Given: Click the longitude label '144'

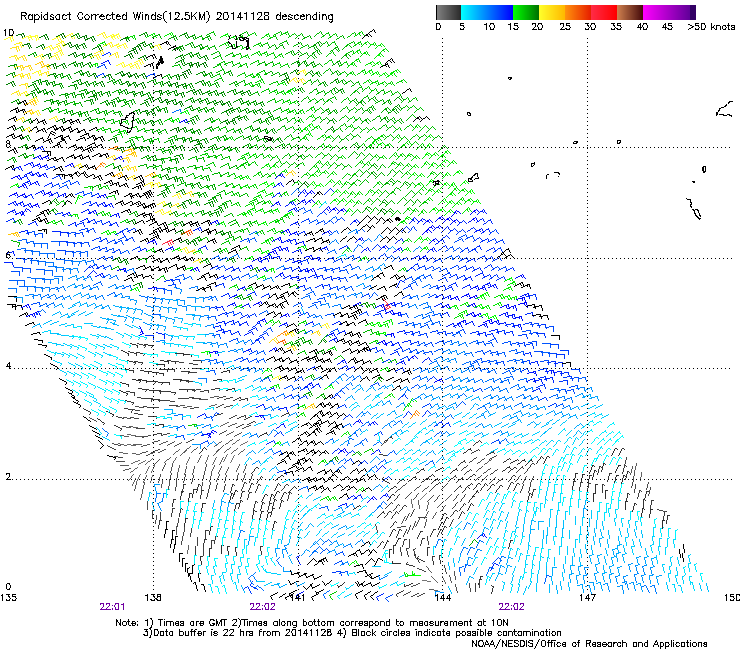Looking at the screenshot, I should click(x=443, y=598).
